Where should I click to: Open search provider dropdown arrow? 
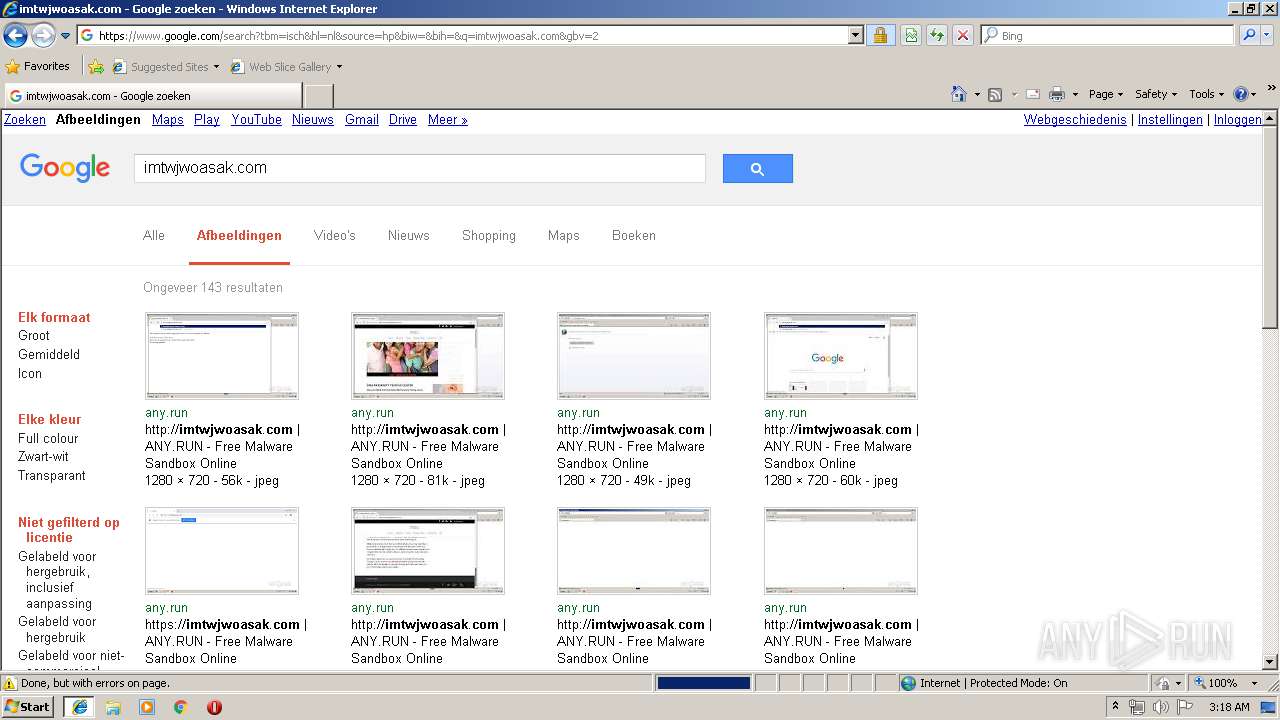(x=1268, y=36)
